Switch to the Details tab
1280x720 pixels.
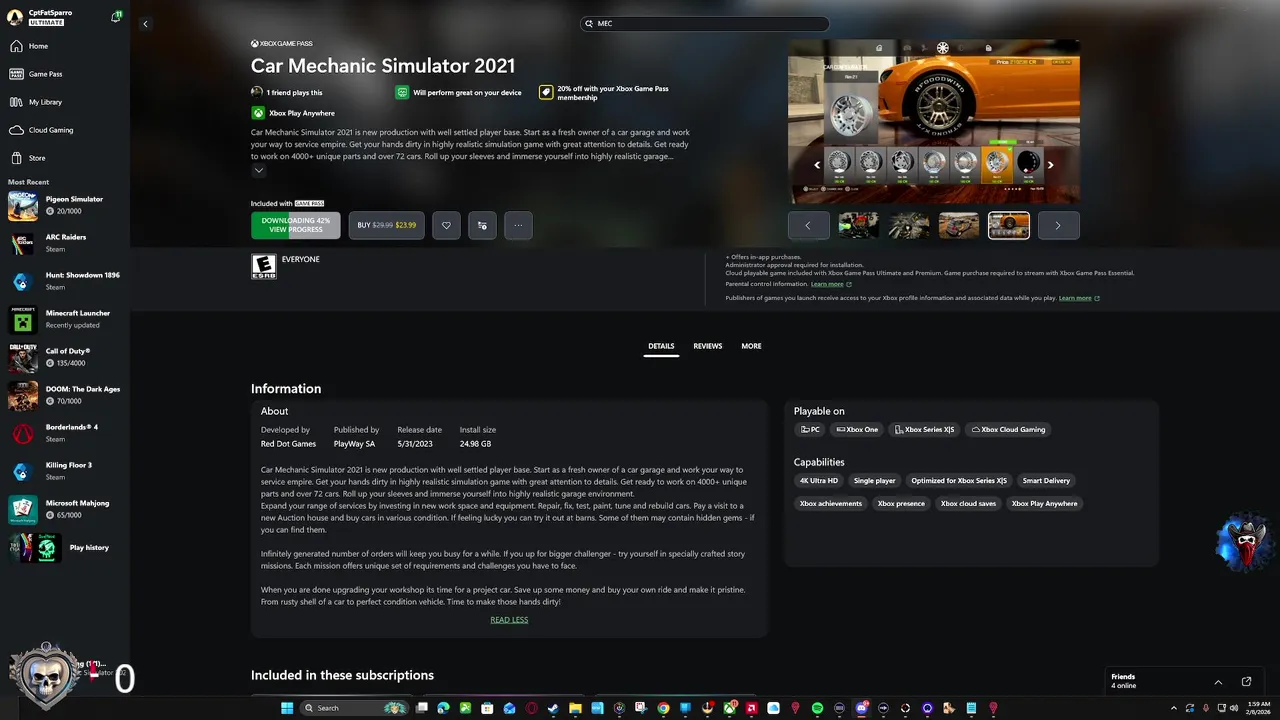pyautogui.click(x=661, y=346)
